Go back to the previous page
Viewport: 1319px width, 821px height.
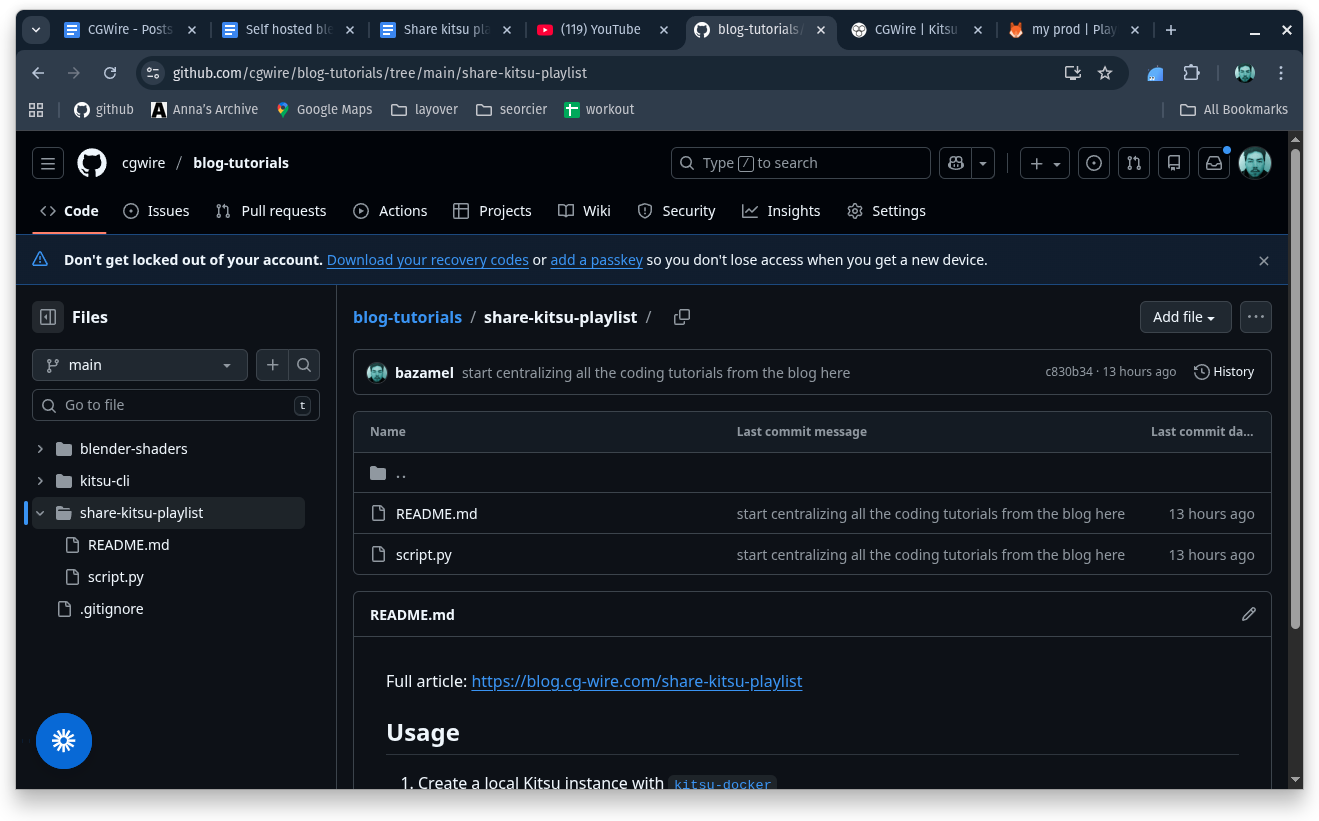(x=38, y=73)
